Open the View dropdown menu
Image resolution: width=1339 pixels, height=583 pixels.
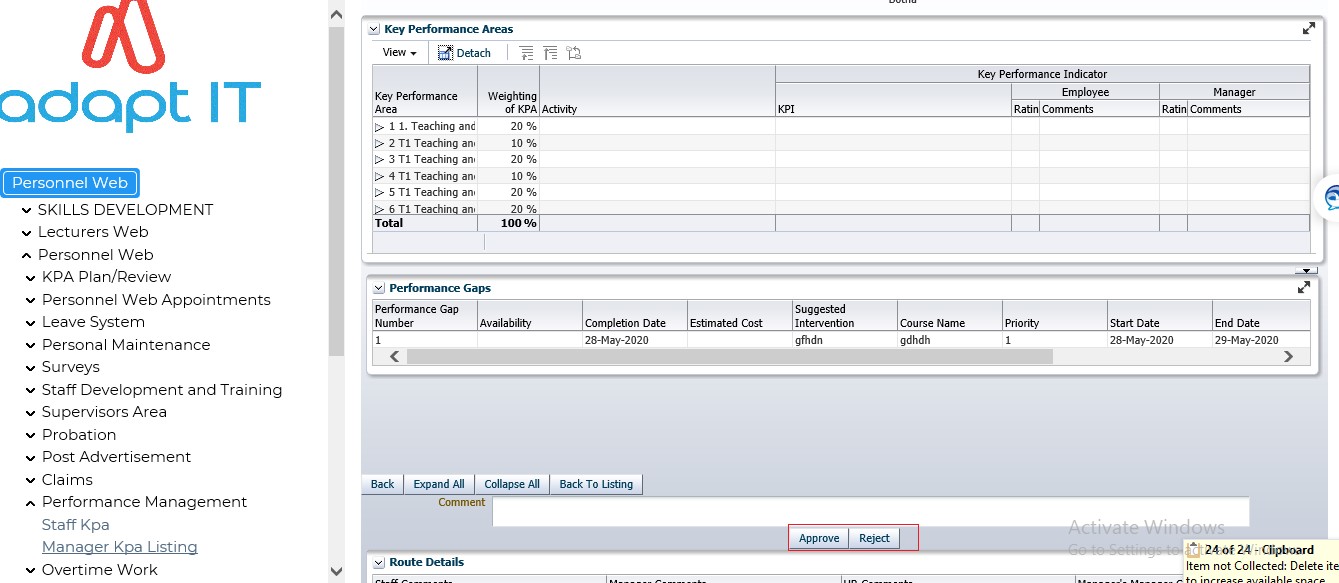399,53
